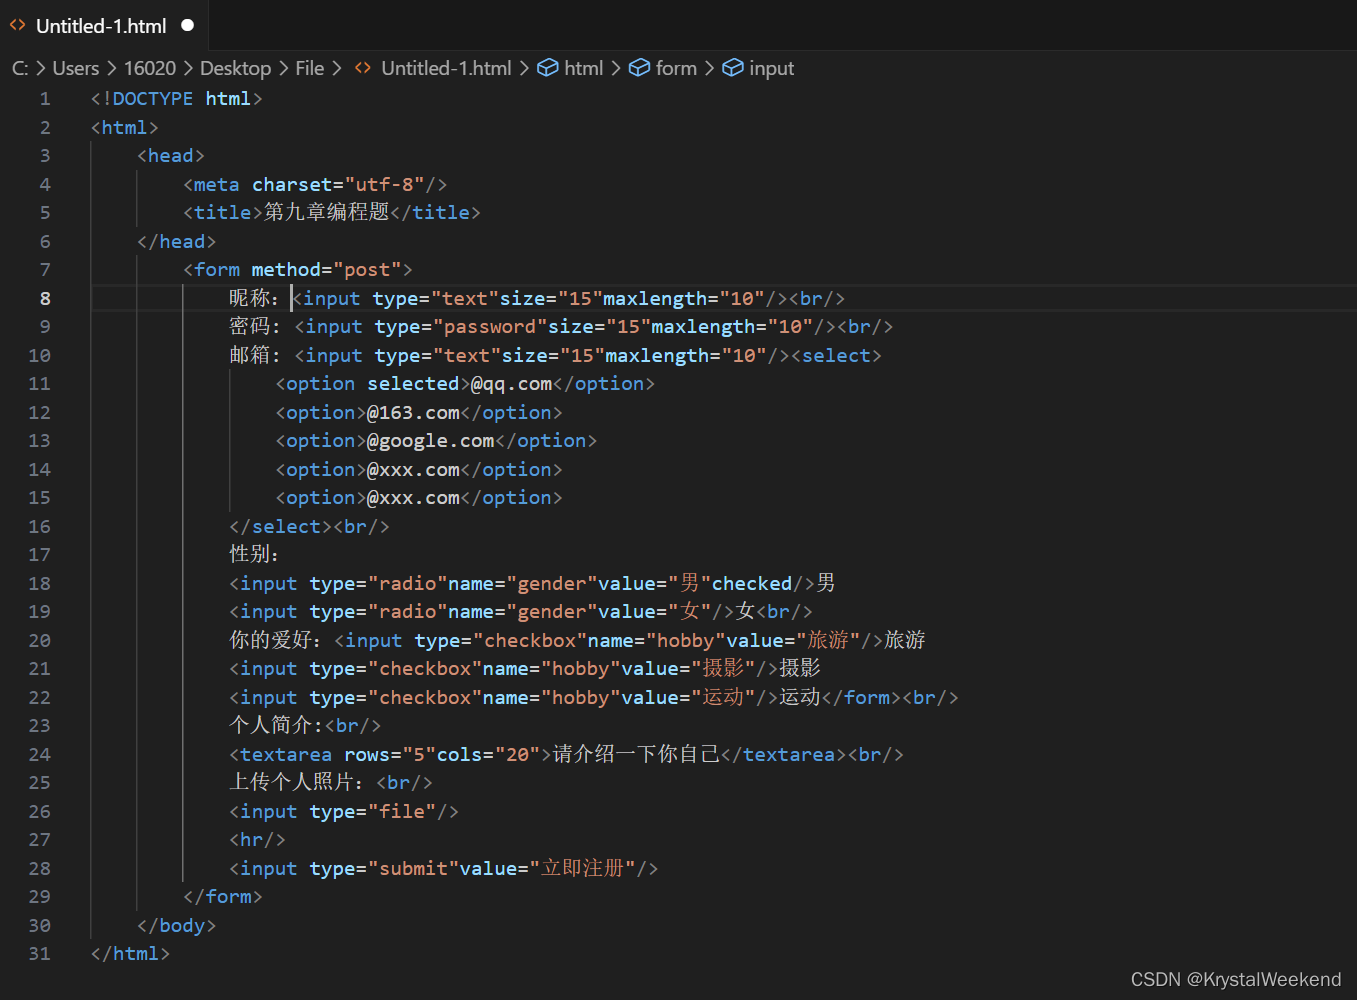Click the unsaved dot on Untitled-1.html tab

(x=187, y=25)
